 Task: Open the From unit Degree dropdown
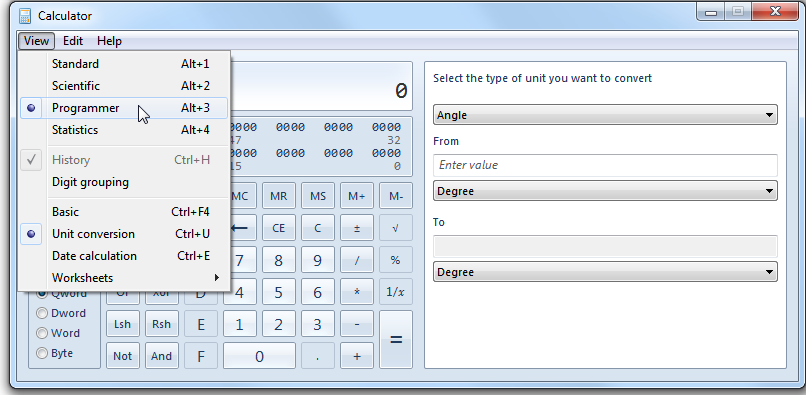(x=605, y=191)
